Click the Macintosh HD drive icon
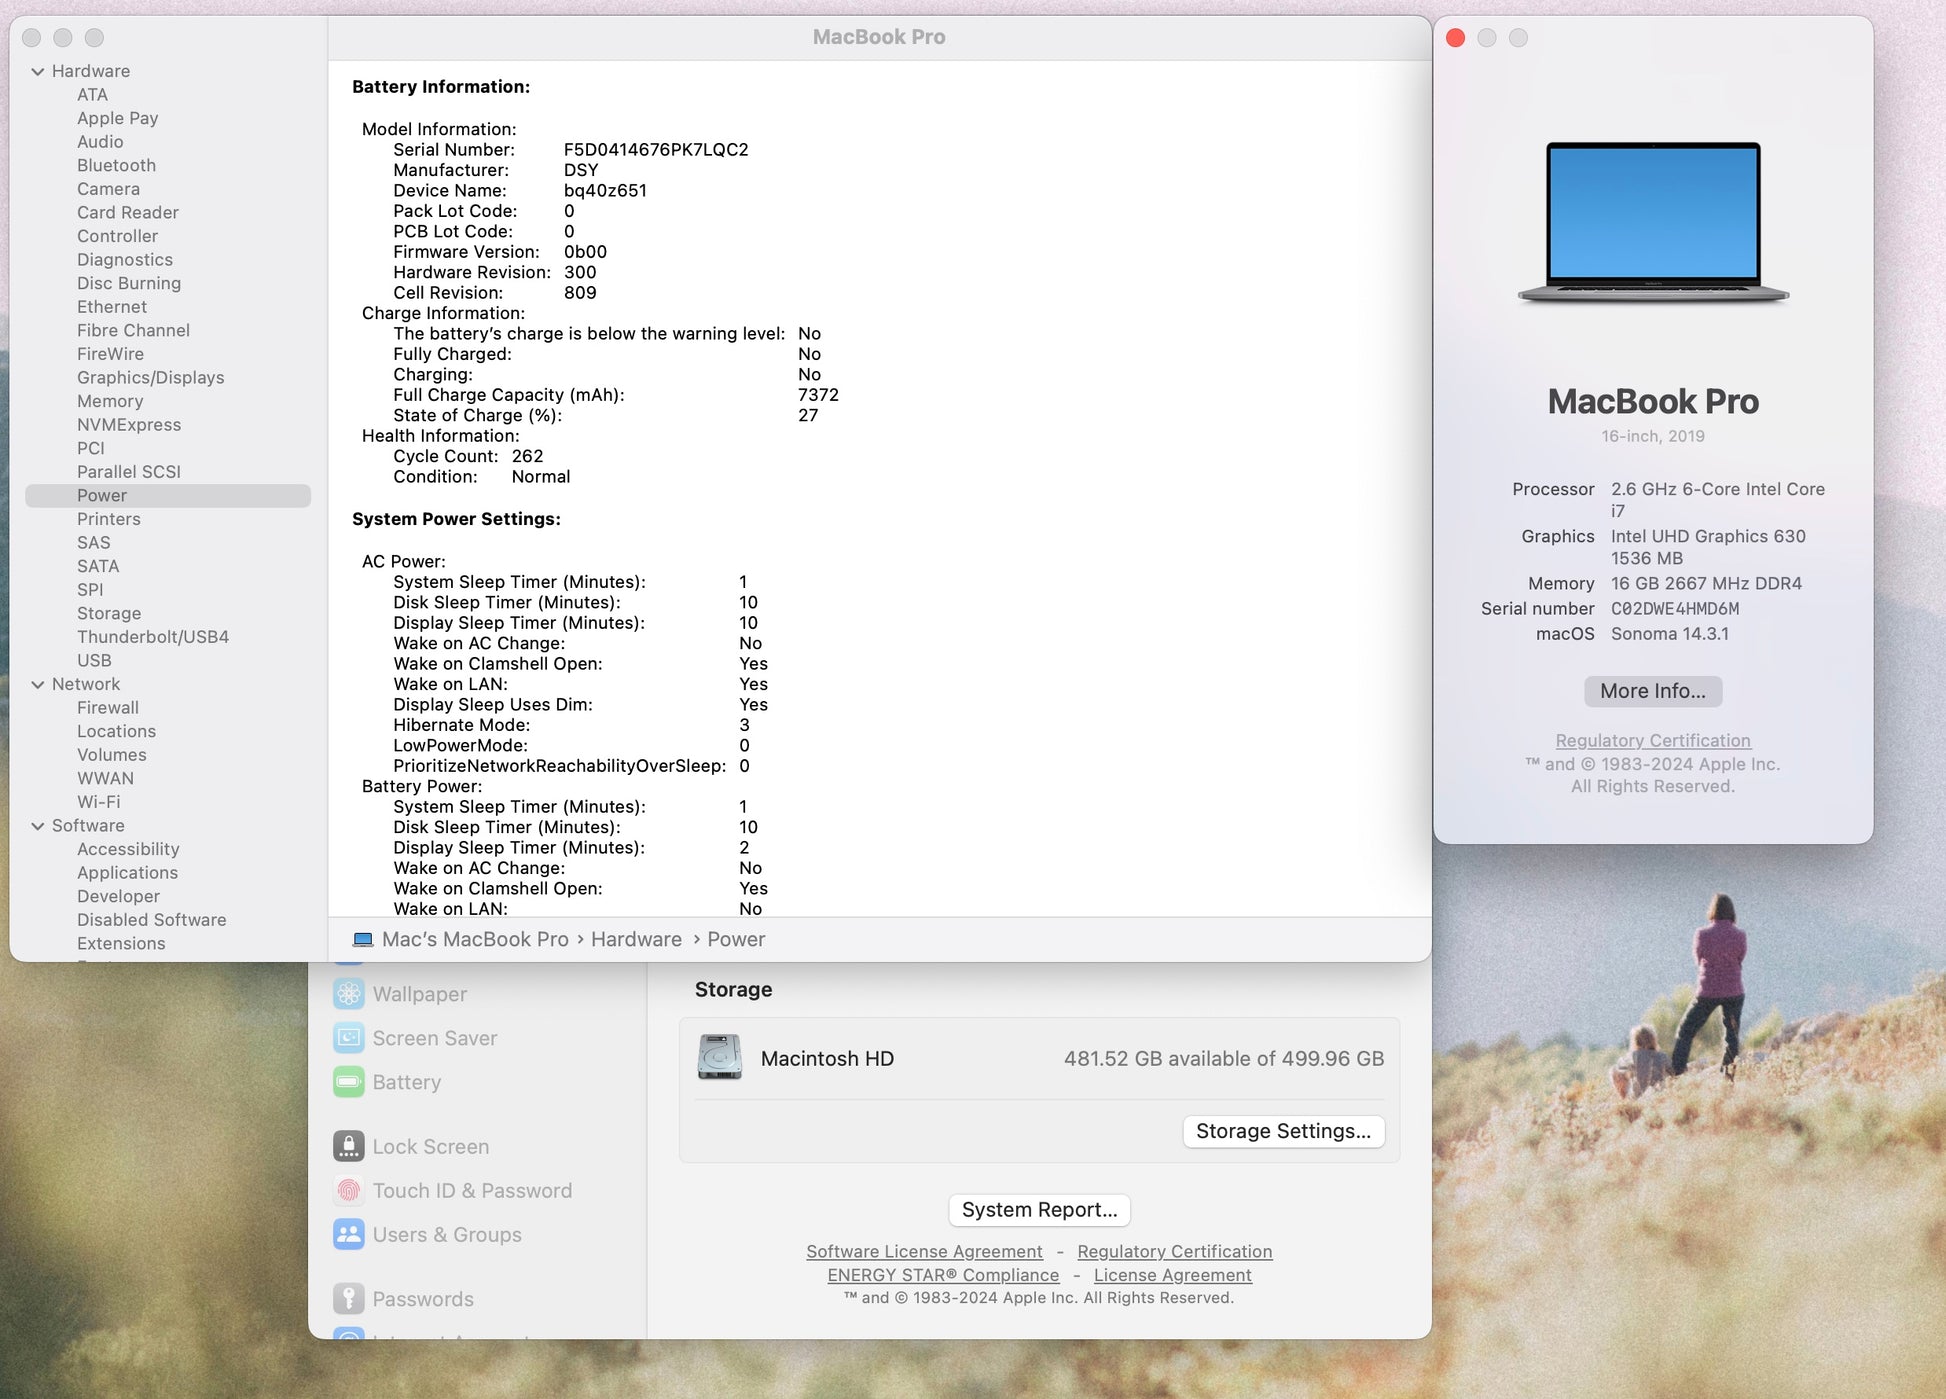 (719, 1058)
